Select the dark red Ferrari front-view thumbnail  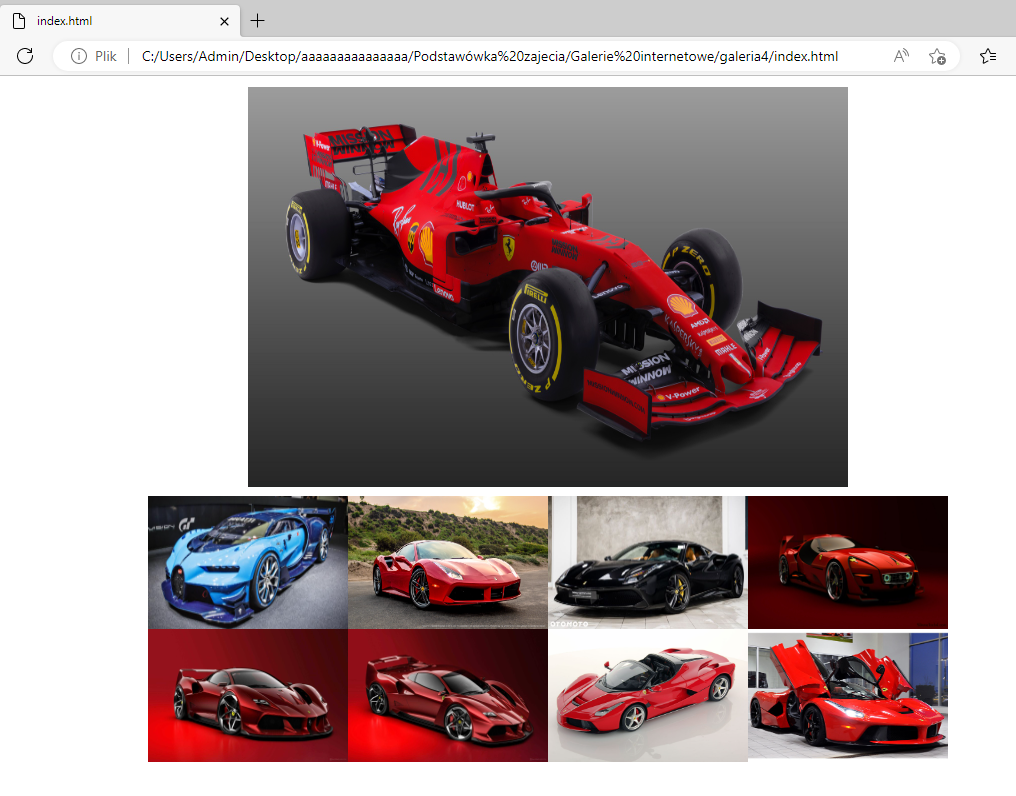click(248, 696)
